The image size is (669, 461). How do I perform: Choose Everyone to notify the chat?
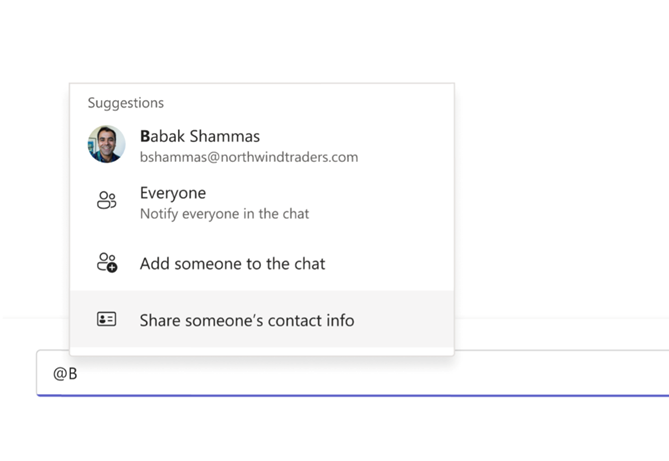(262, 202)
